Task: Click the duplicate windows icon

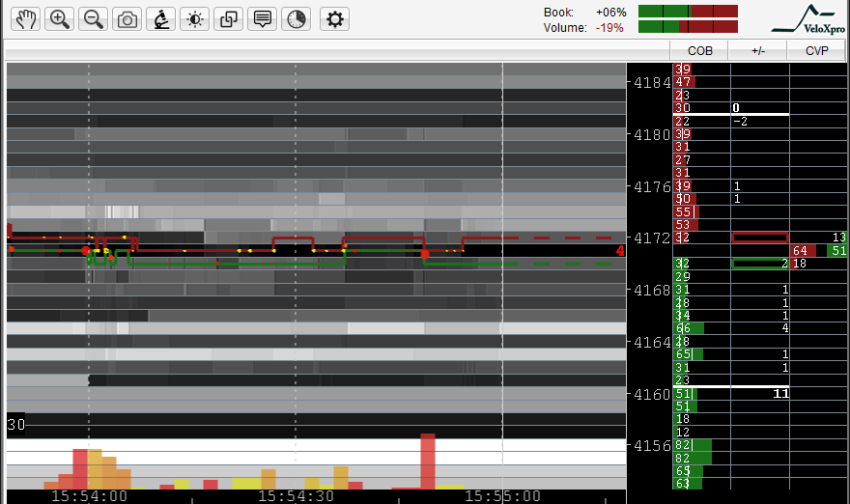Action: [x=228, y=20]
